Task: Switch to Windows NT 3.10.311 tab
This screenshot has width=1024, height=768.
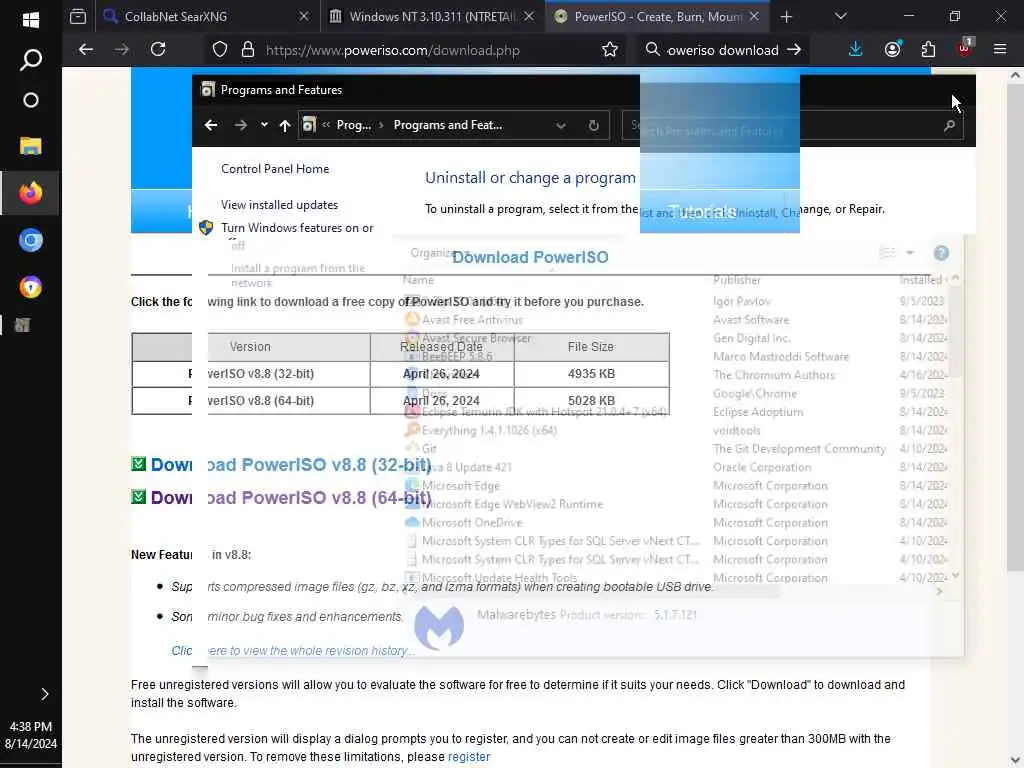Action: tap(431, 16)
